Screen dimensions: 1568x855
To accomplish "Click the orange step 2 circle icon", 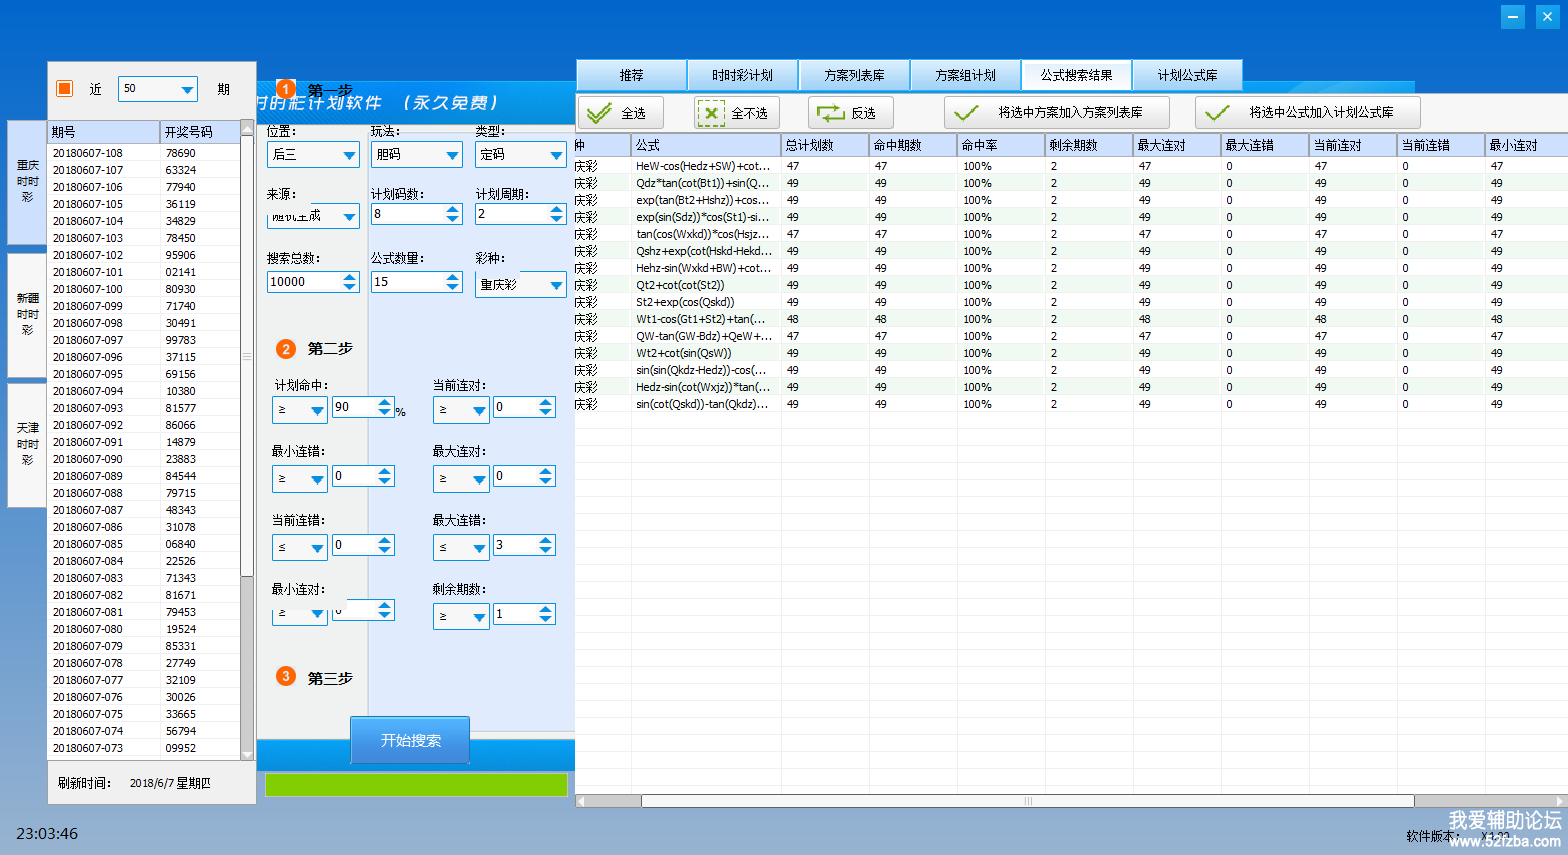I will point(286,349).
